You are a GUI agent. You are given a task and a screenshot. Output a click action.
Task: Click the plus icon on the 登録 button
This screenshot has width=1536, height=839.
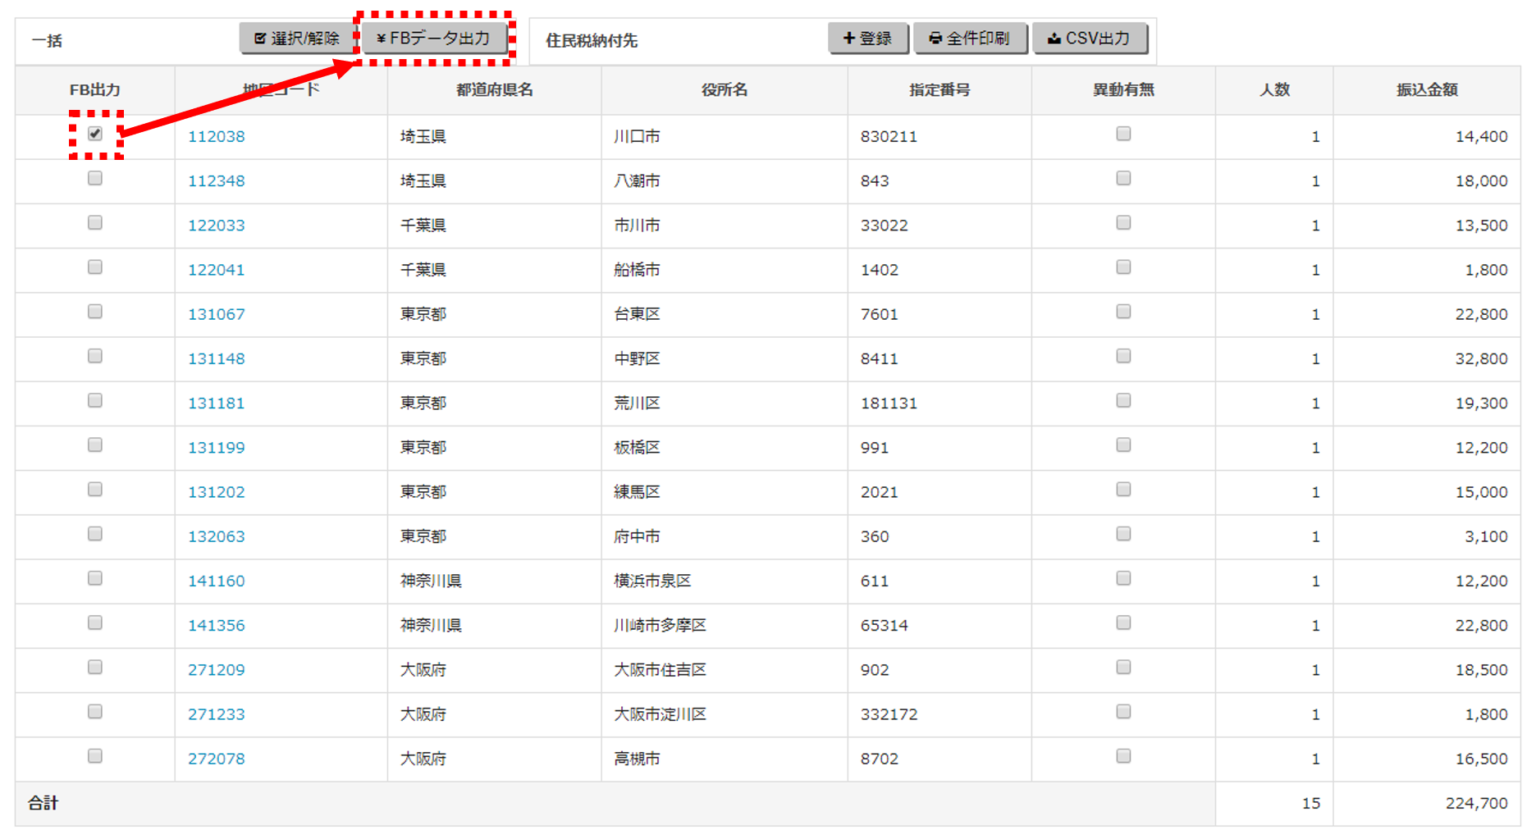(x=848, y=39)
